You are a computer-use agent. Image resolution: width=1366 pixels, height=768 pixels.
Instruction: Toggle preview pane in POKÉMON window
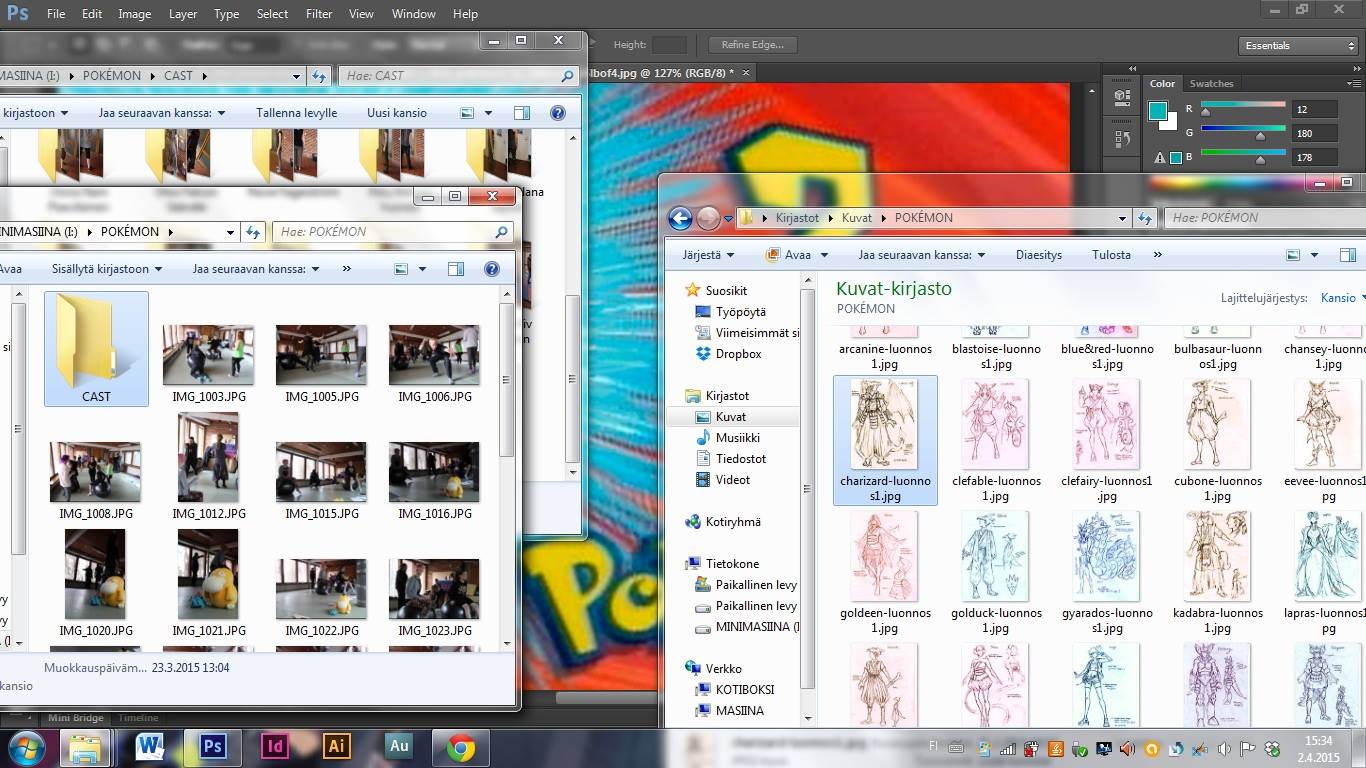(456, 269)
